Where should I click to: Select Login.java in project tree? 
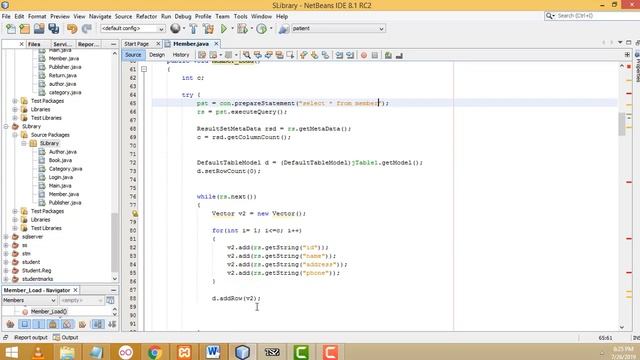pos(61,177)
